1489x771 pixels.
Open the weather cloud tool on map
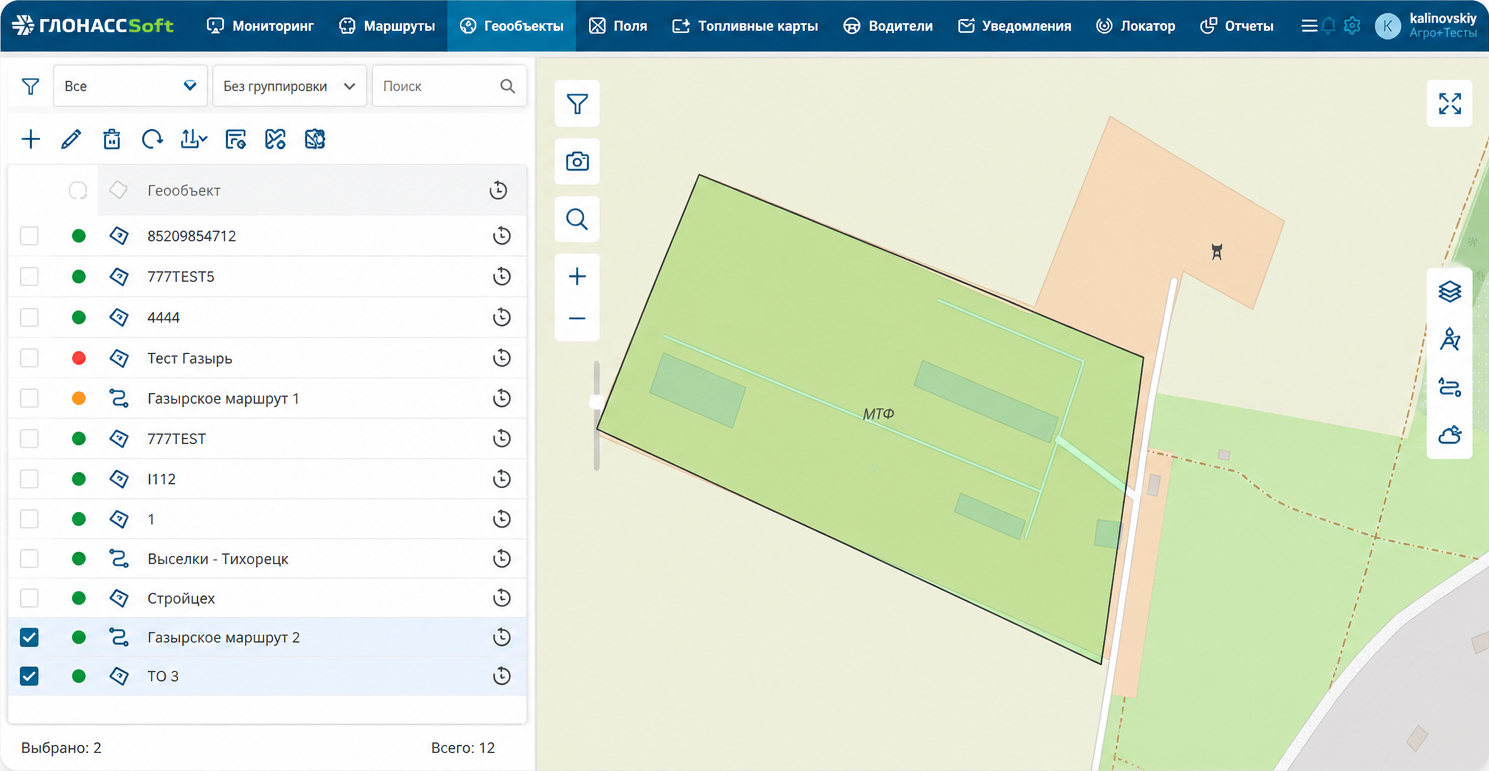coord(1450,435)
